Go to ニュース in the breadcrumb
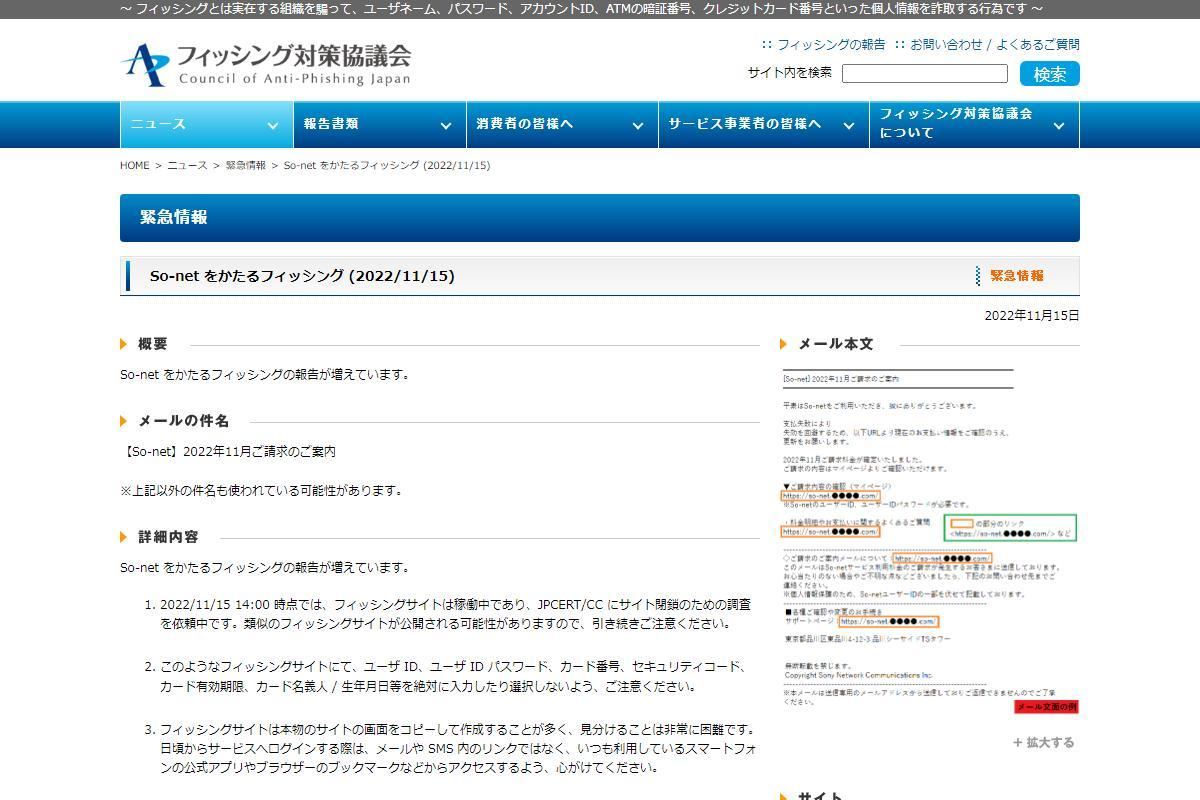 [187, 166]
